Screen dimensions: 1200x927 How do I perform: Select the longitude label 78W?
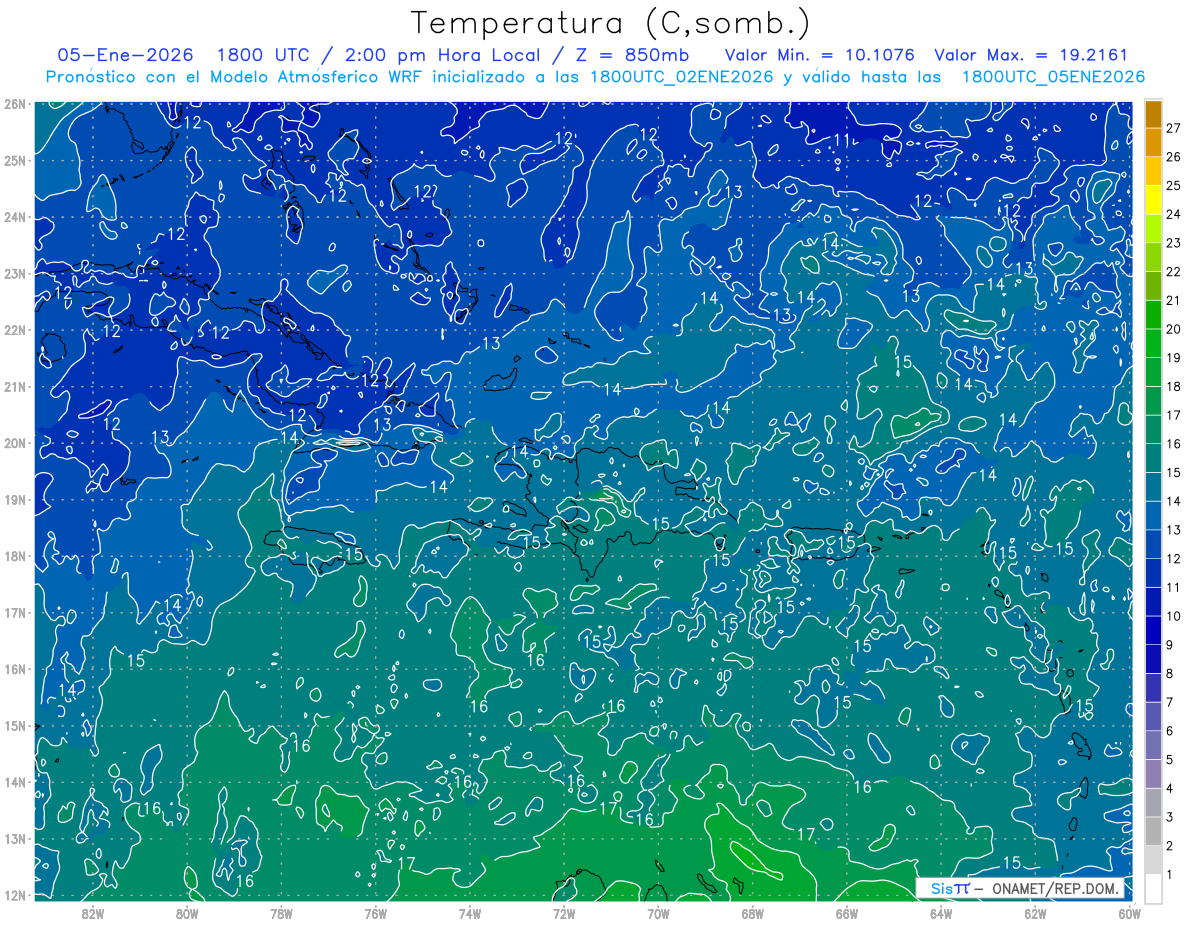click(x=281, y=913)
